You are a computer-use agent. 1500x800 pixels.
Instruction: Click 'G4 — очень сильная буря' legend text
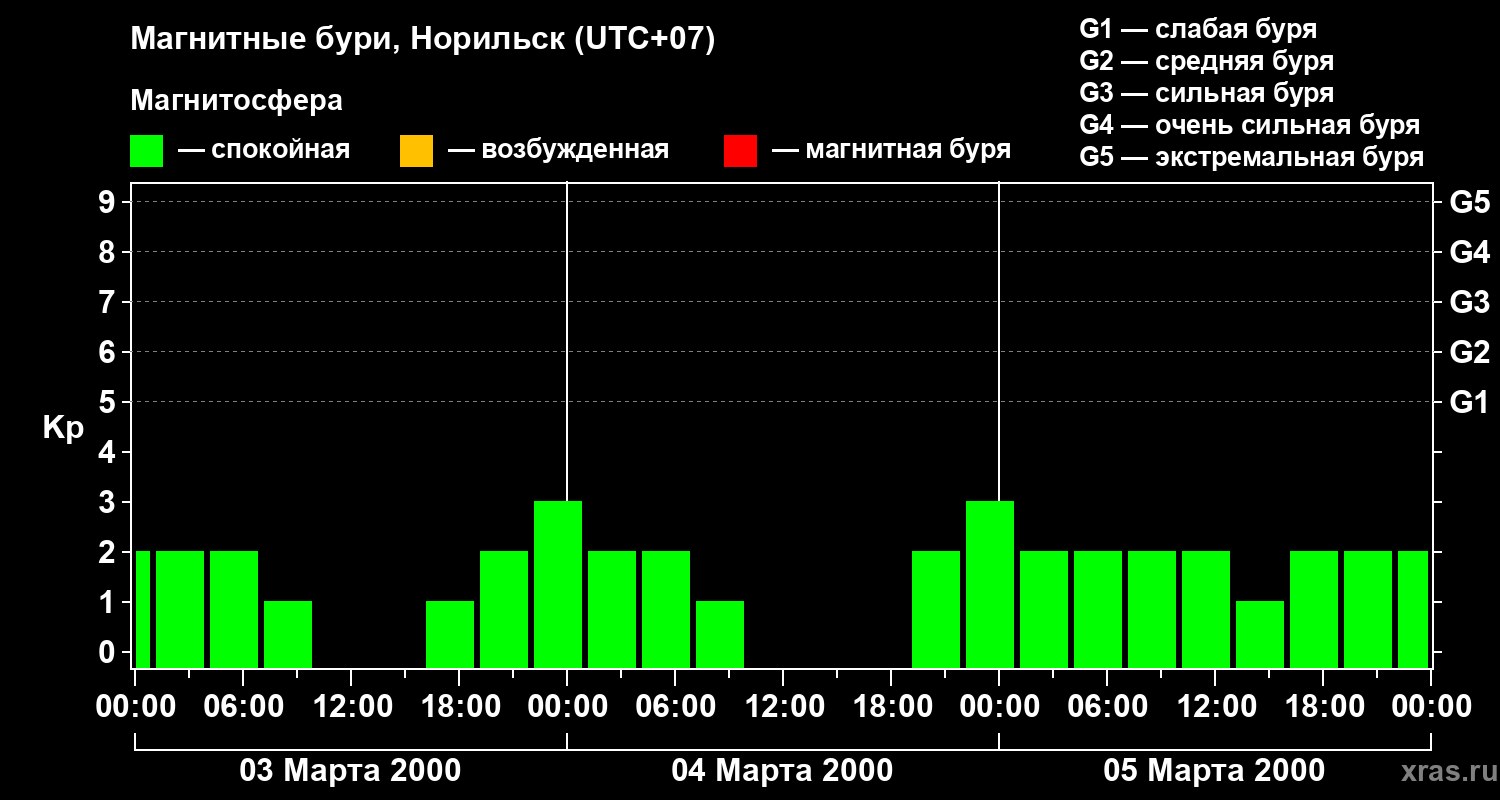(x=1249, y=125)
